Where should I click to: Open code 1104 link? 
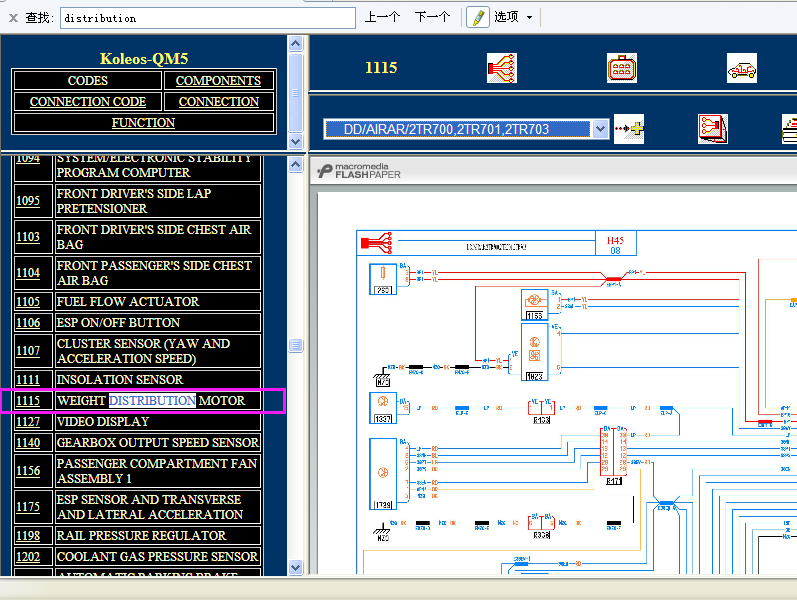click(28, 273)
